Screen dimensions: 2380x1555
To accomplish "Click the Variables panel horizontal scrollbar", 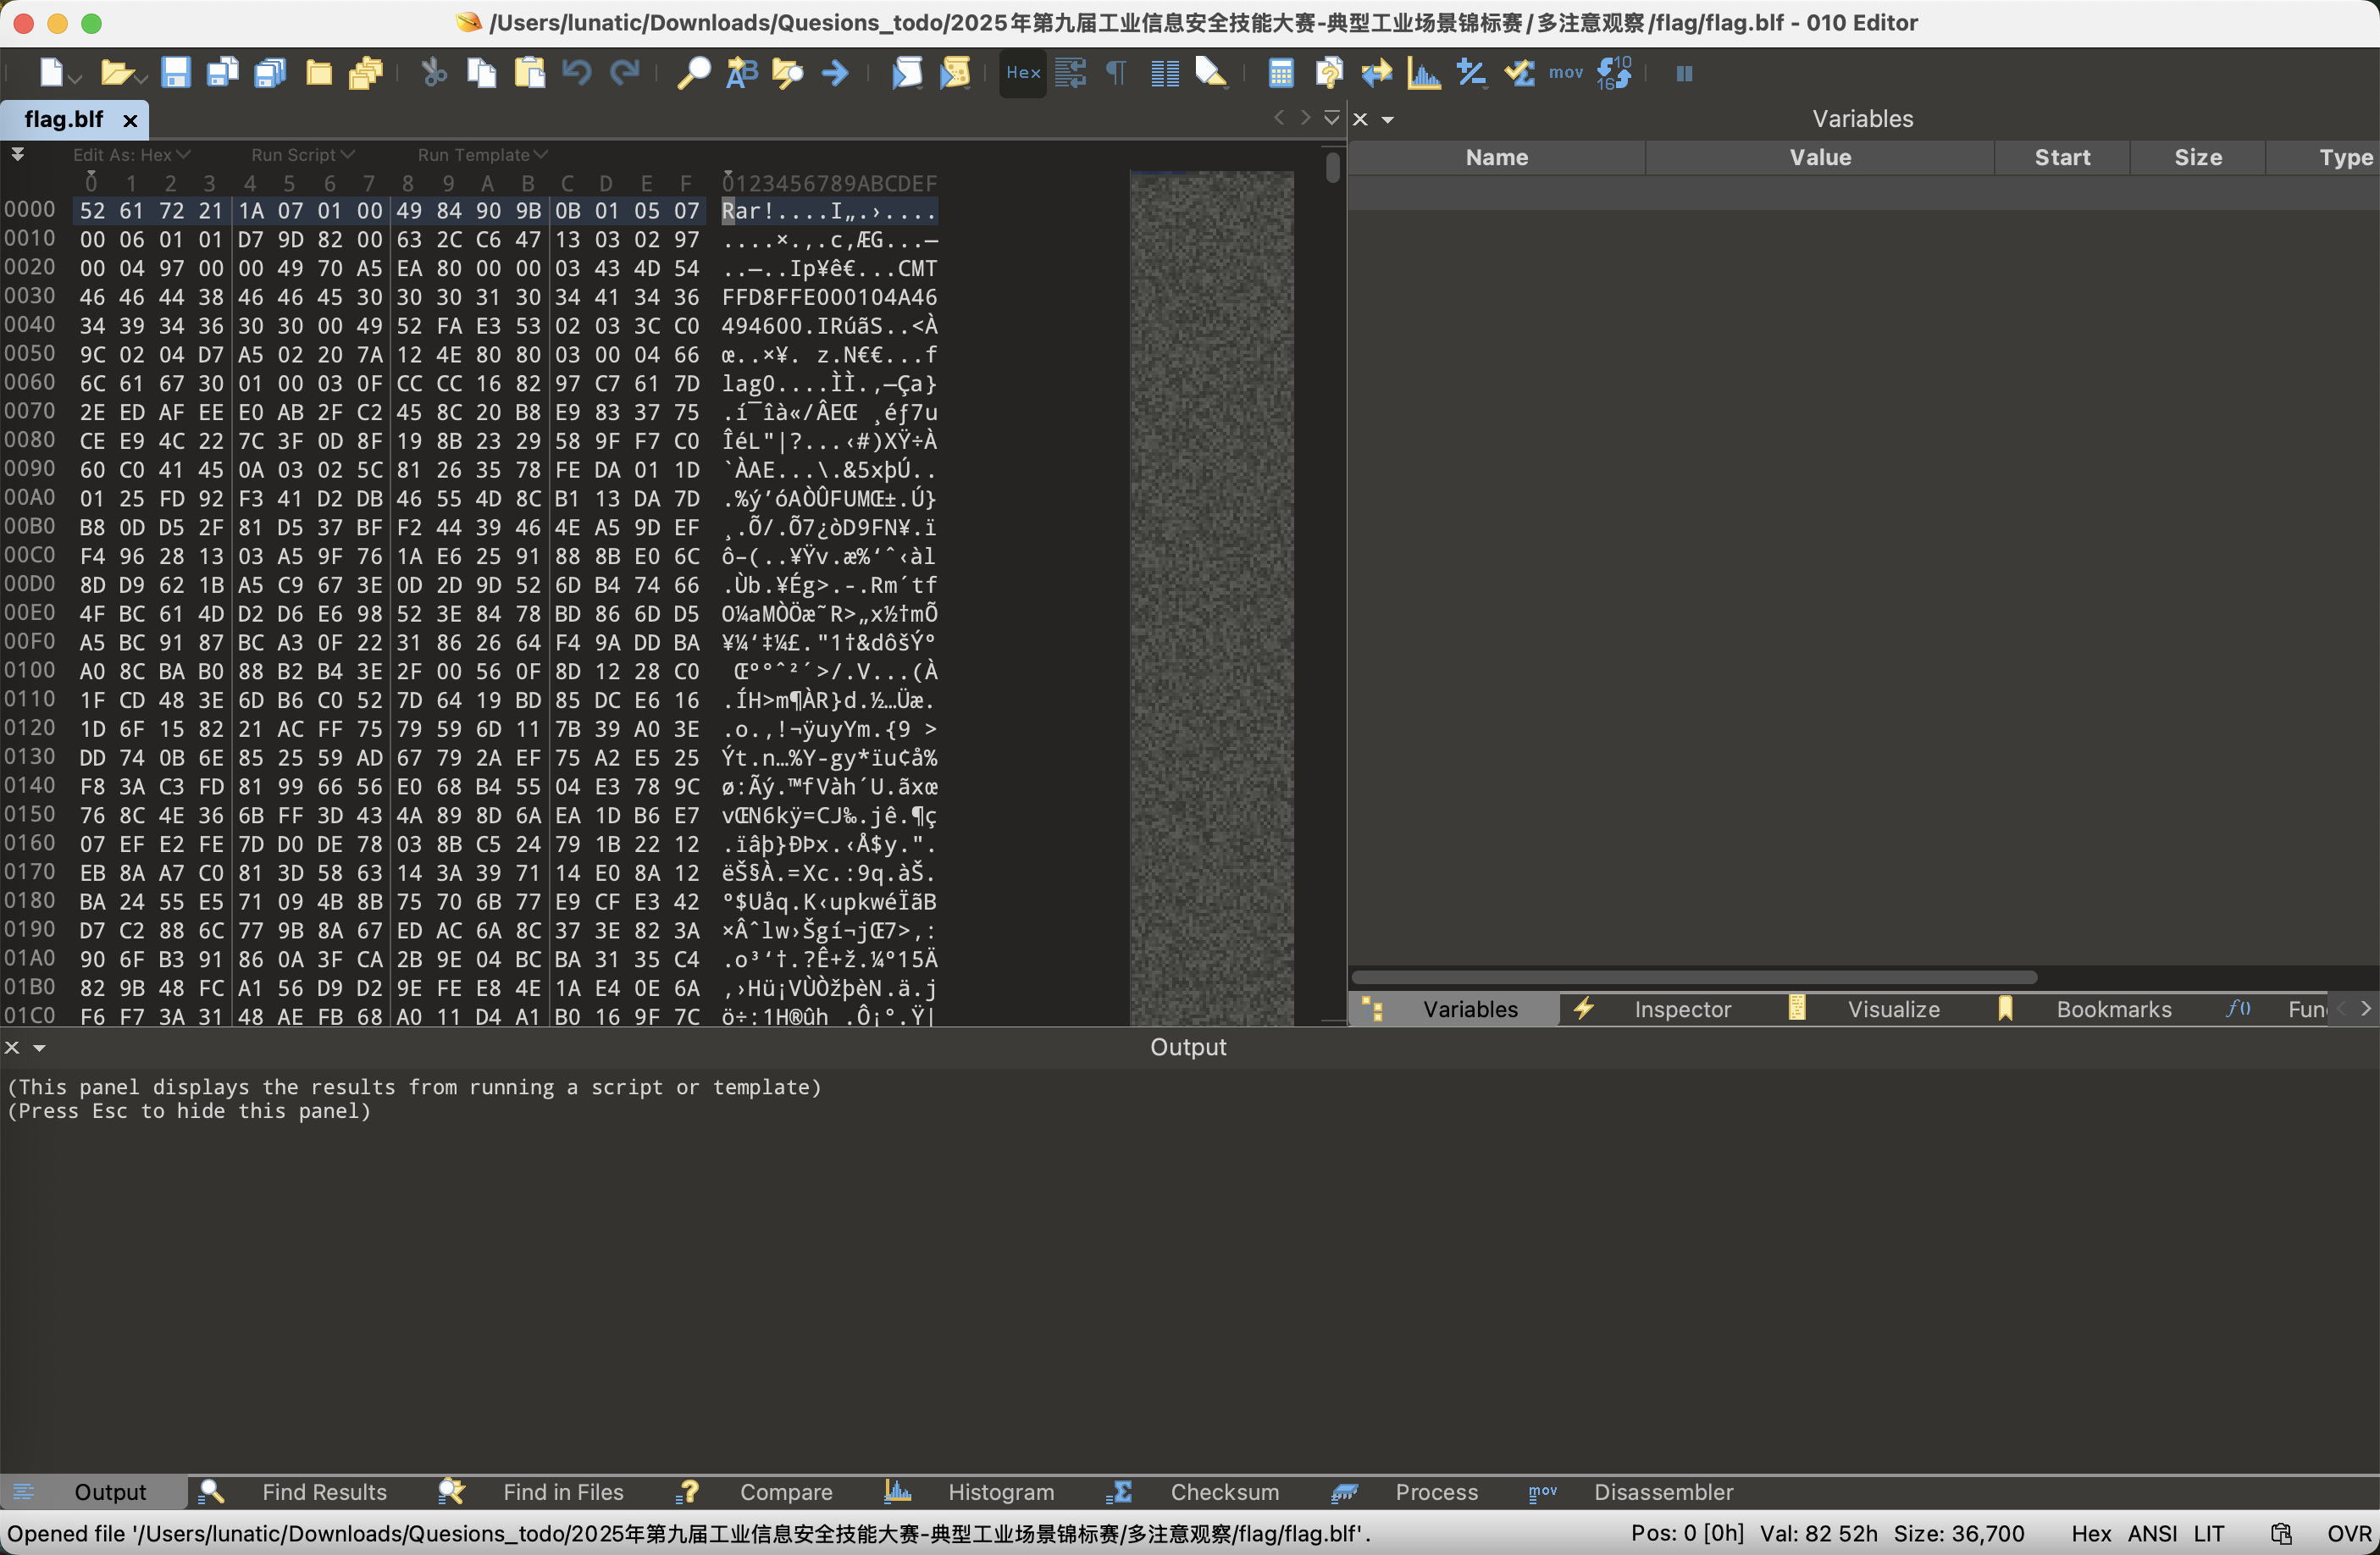I will point(1694,977).
